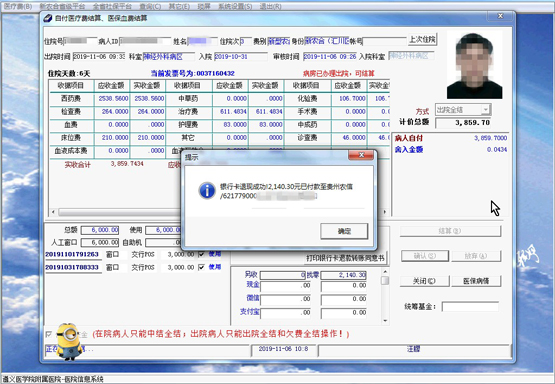555x384 pixels.
Task: Click the window title bar app icon
Action: point(48,18)
